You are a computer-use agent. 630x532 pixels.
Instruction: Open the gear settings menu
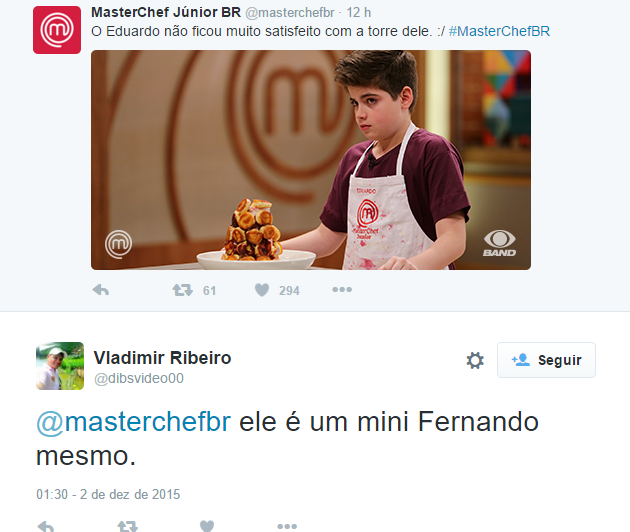click(x=475, y=360)
